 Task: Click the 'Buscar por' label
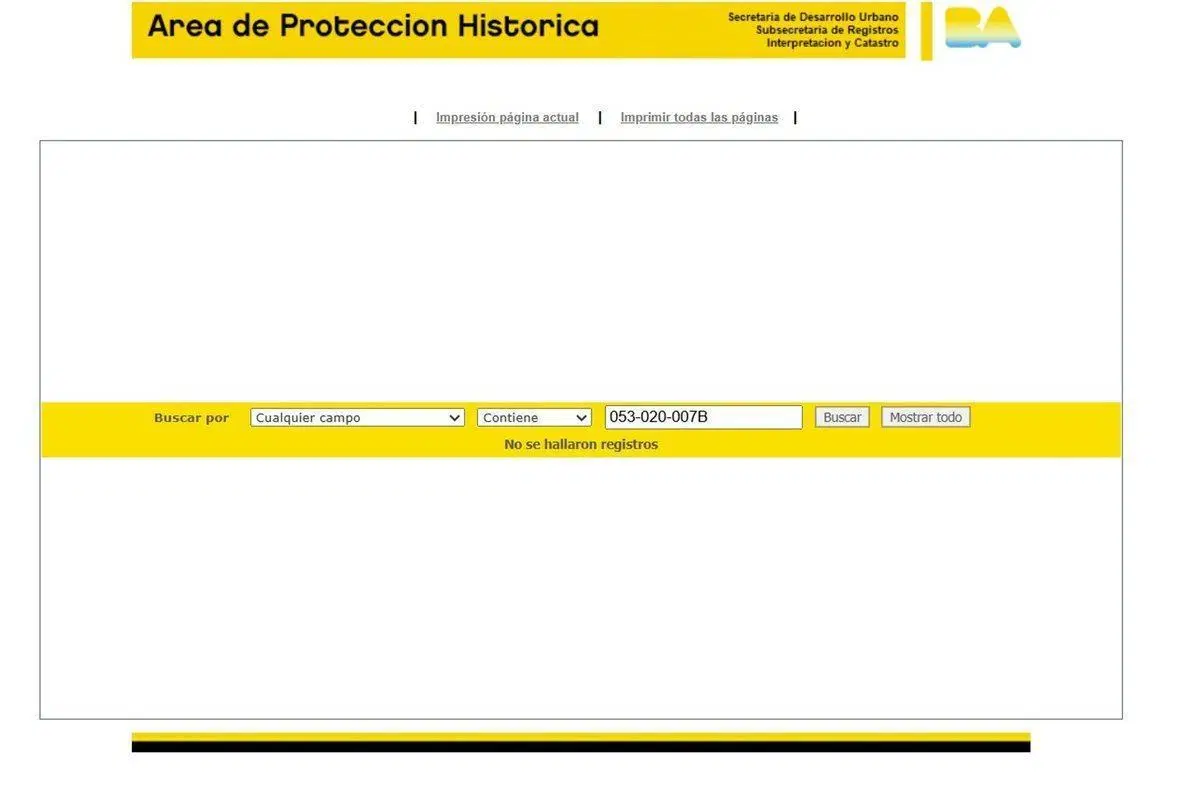click(x=191, y=418)
